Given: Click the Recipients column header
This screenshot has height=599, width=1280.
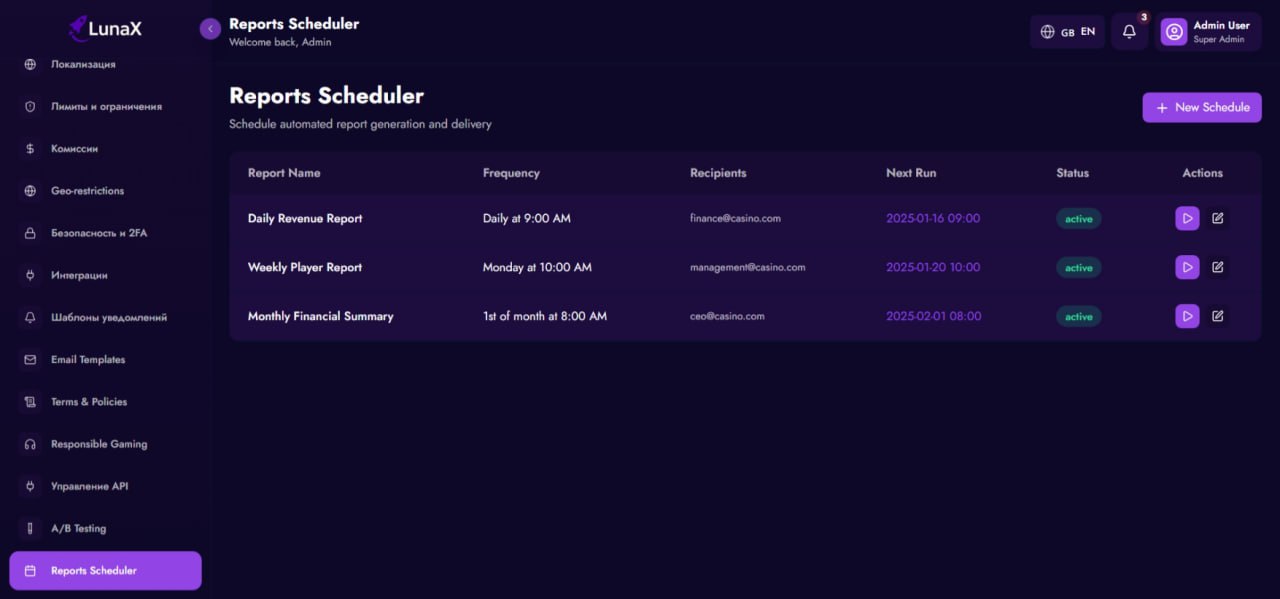Looking at the screenshot, I should coord(718,173).
